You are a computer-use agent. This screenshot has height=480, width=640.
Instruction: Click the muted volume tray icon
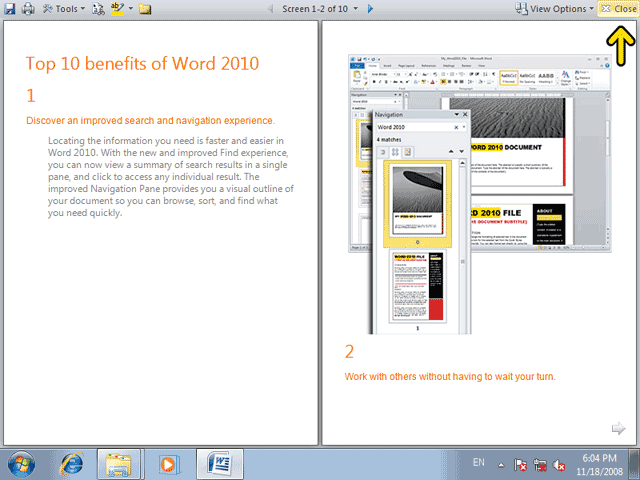[558, 464]
